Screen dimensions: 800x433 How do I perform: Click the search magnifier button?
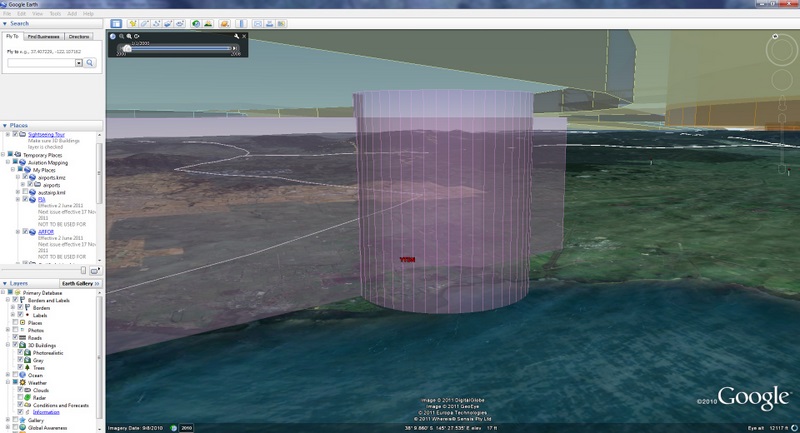click(x=90, y=63)
